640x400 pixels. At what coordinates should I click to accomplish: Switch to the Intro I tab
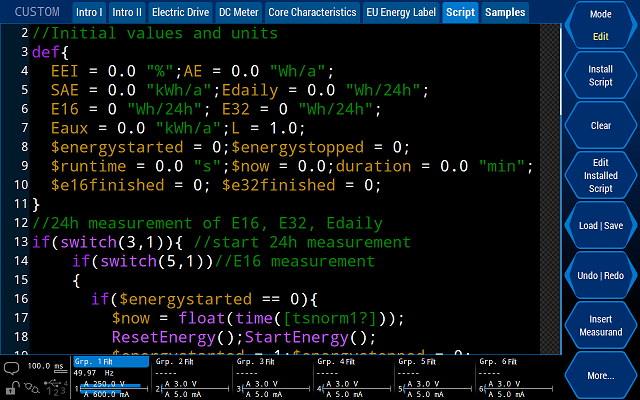pyautogui.click(x=89, y=12)
